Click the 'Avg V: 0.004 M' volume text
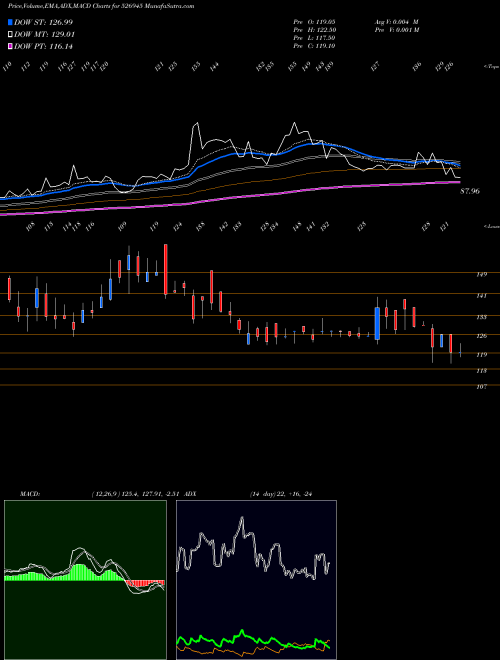Image resolution: width=500 pixels, height=660 pixels. tap(396, 21)
